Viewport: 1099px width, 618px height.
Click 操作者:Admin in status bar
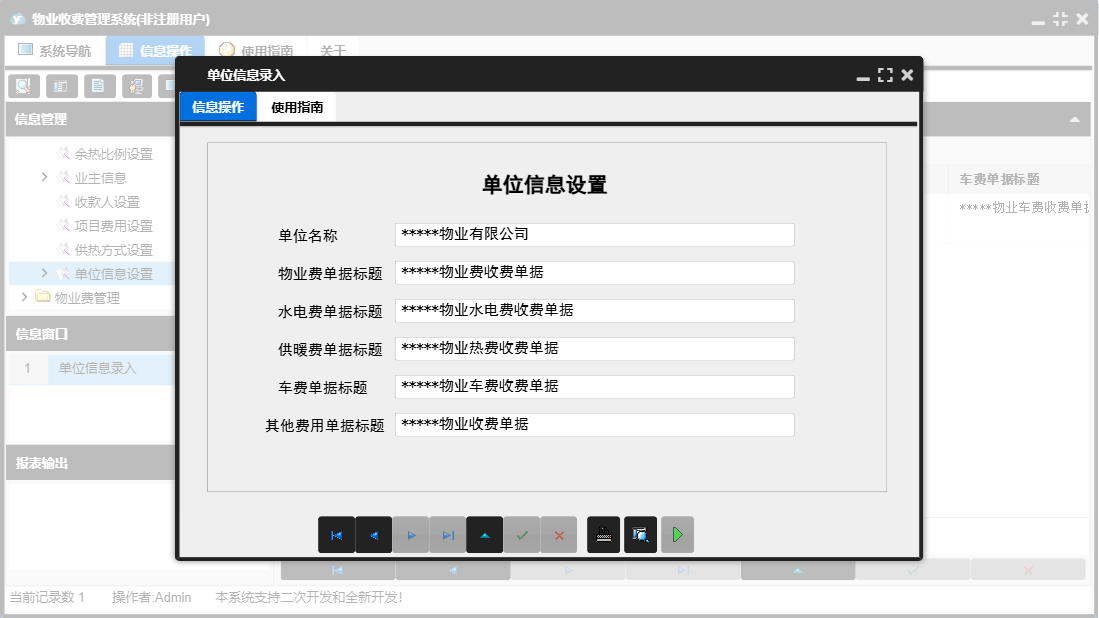(151, 598)
